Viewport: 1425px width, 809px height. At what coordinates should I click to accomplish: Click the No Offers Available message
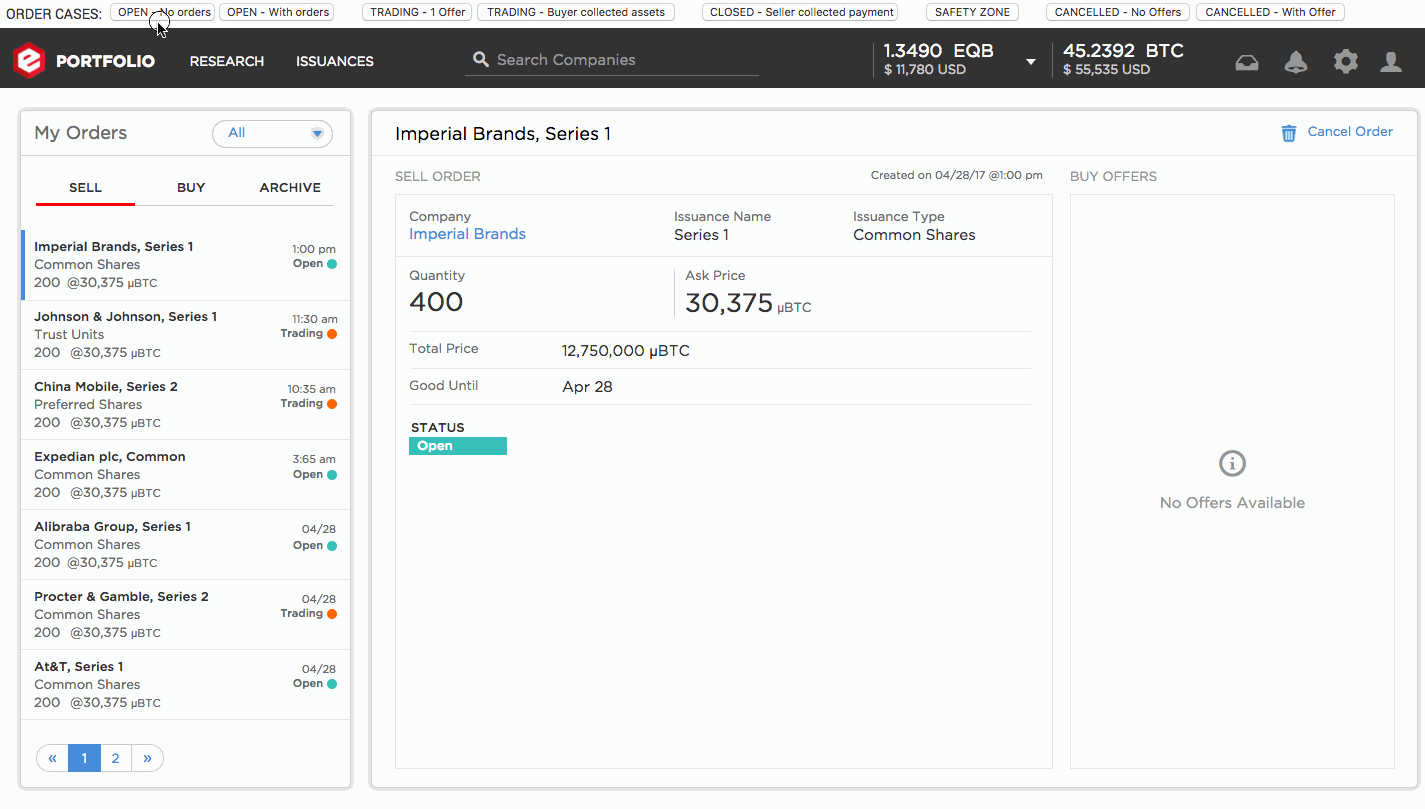click(1232, 503)
